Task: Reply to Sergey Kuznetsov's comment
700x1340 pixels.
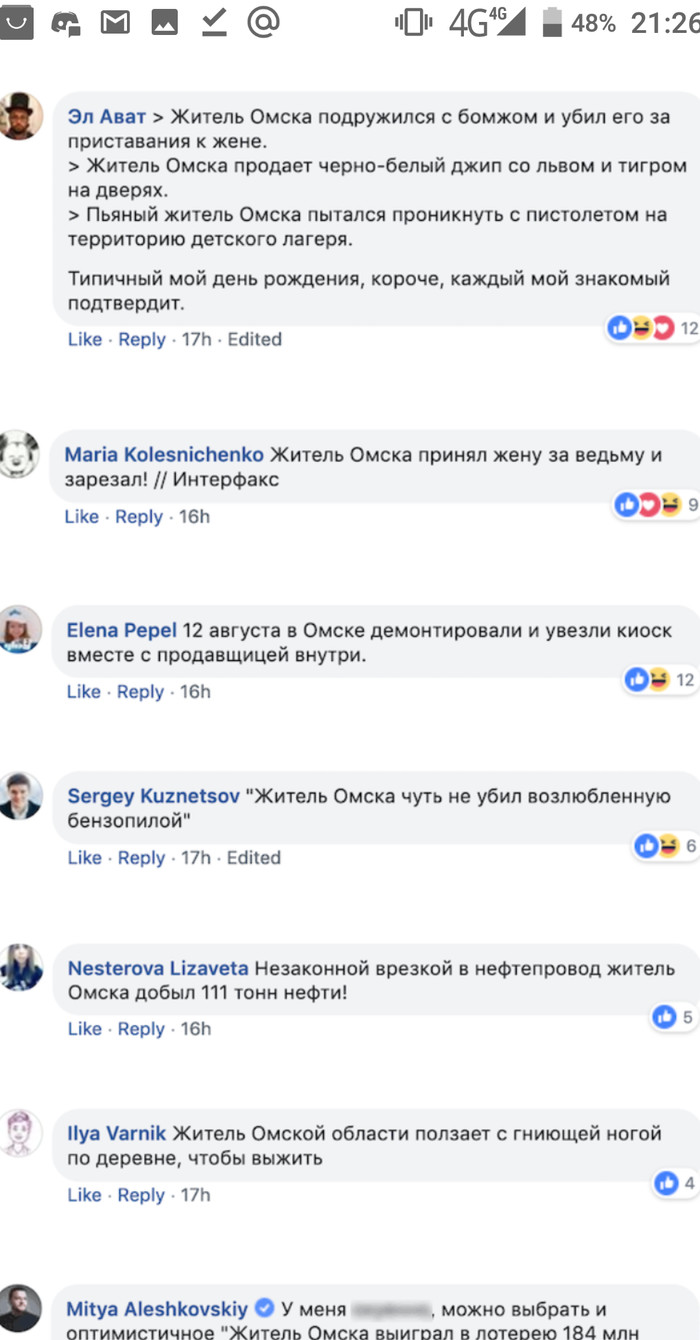Action: click(x=141, y=858)
